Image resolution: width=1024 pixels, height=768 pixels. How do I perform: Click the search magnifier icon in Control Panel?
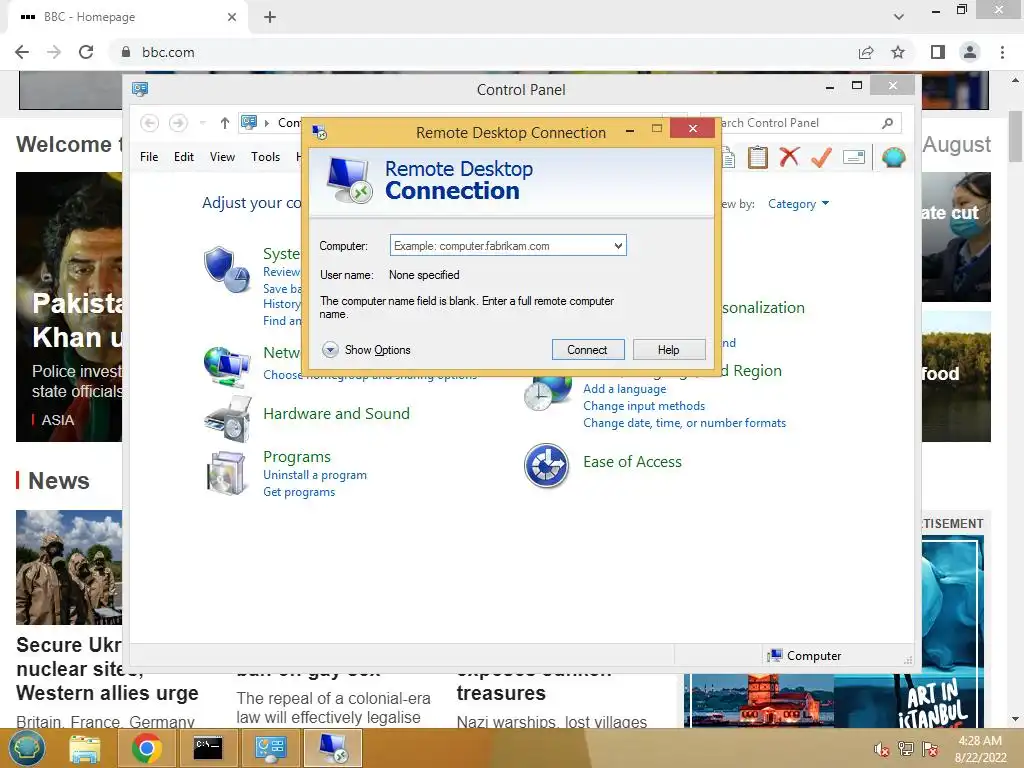888,123
